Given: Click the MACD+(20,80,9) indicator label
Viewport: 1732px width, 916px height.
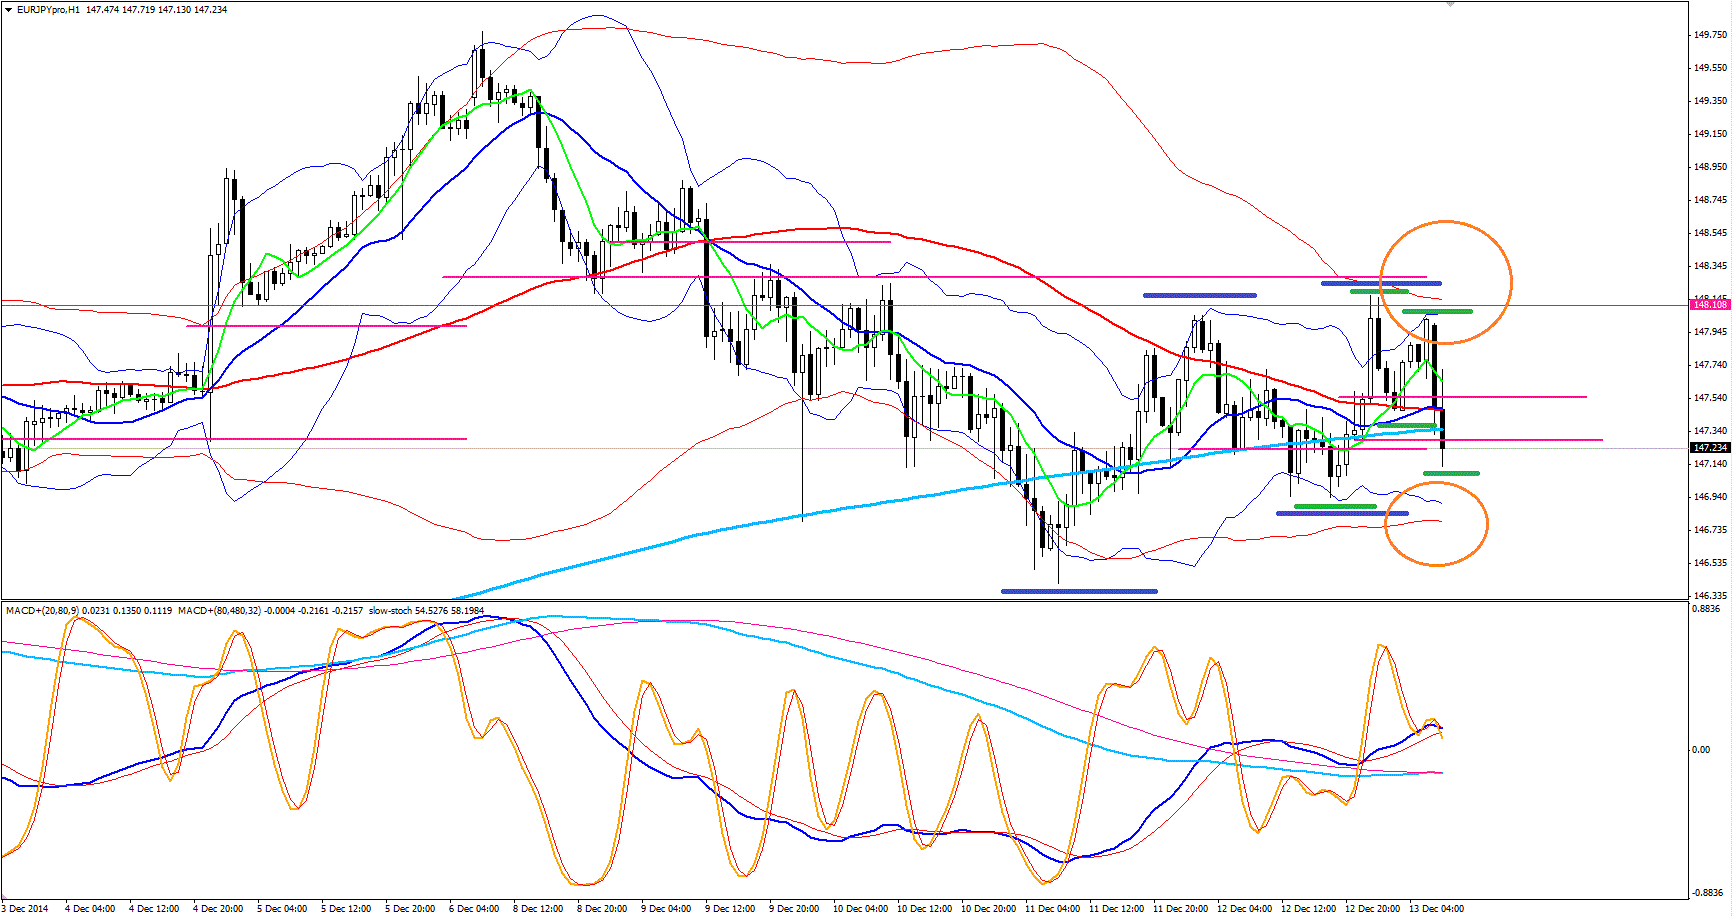Looking at the screenshot, I should (x=42, y=610).
